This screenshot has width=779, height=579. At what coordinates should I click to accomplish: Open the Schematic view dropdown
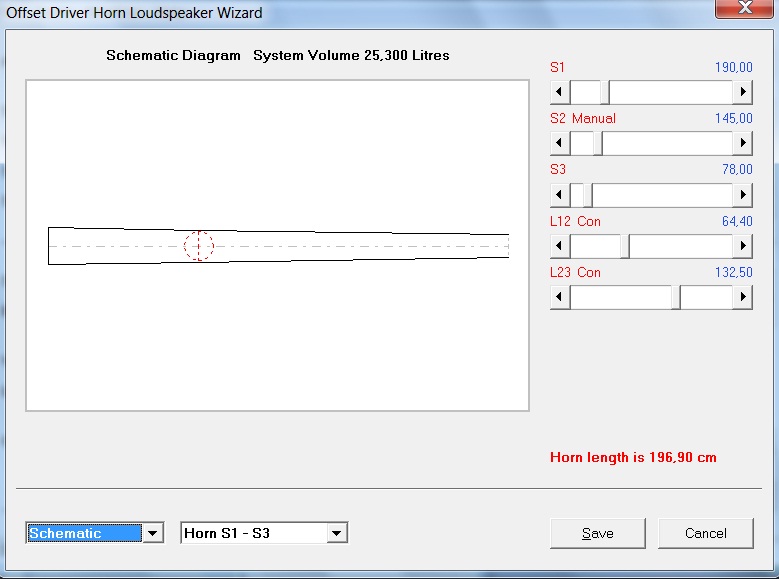pos(153,533)
